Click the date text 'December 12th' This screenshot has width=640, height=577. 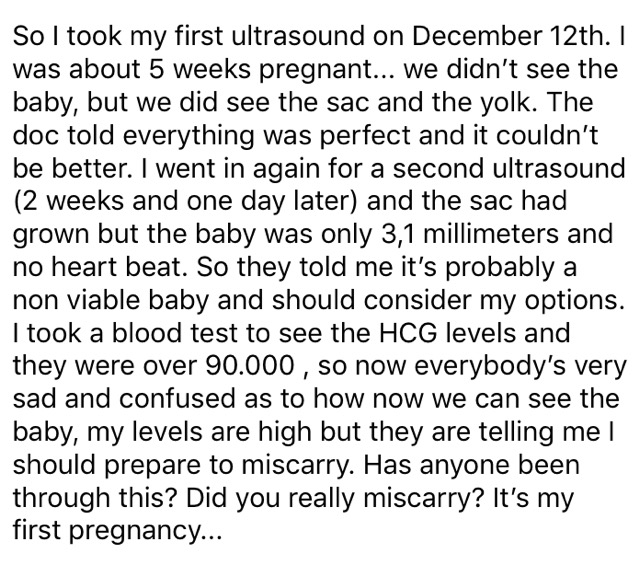(507, 36)
